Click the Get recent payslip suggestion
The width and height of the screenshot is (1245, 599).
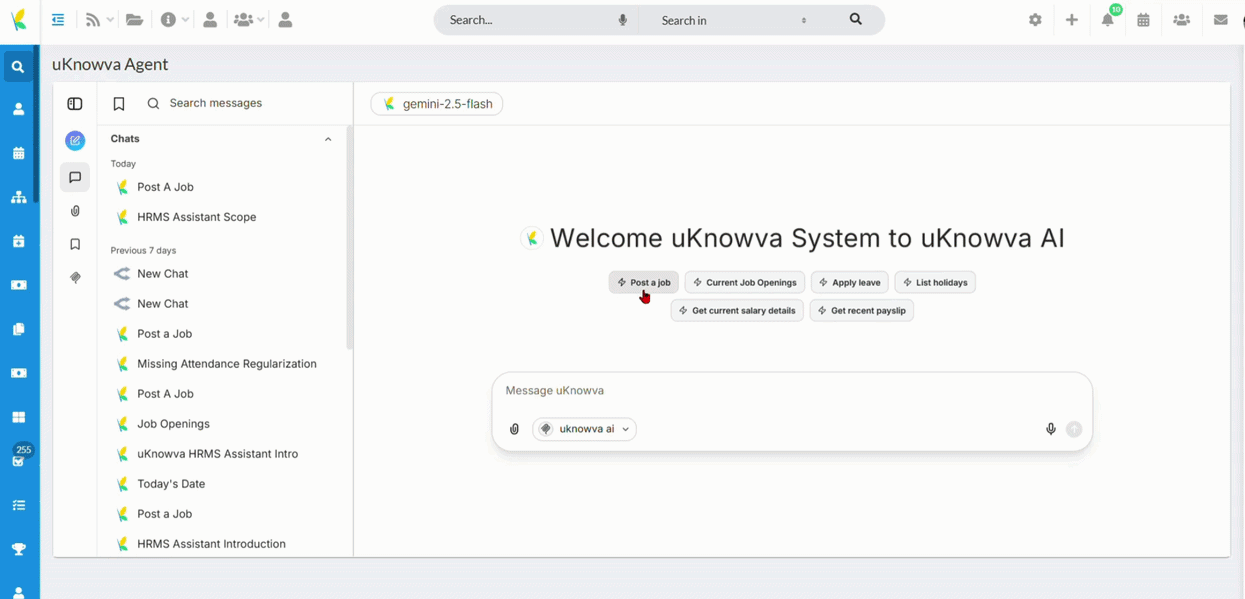tap(862, 311)
